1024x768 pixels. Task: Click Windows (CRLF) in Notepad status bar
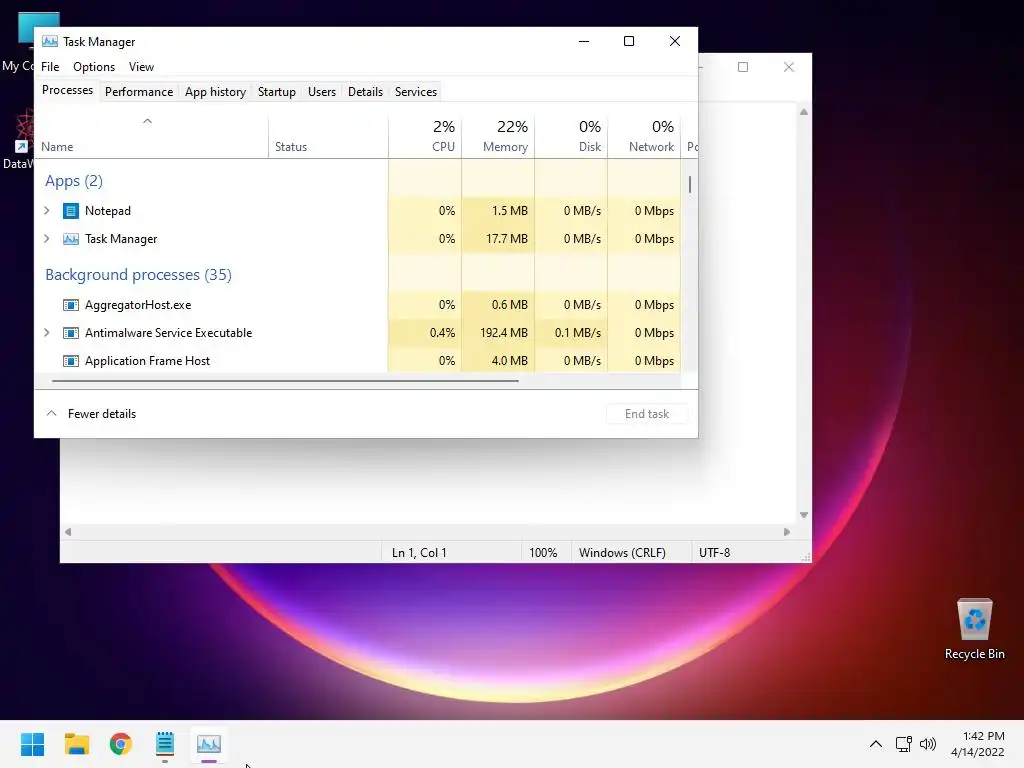(622, 552)
